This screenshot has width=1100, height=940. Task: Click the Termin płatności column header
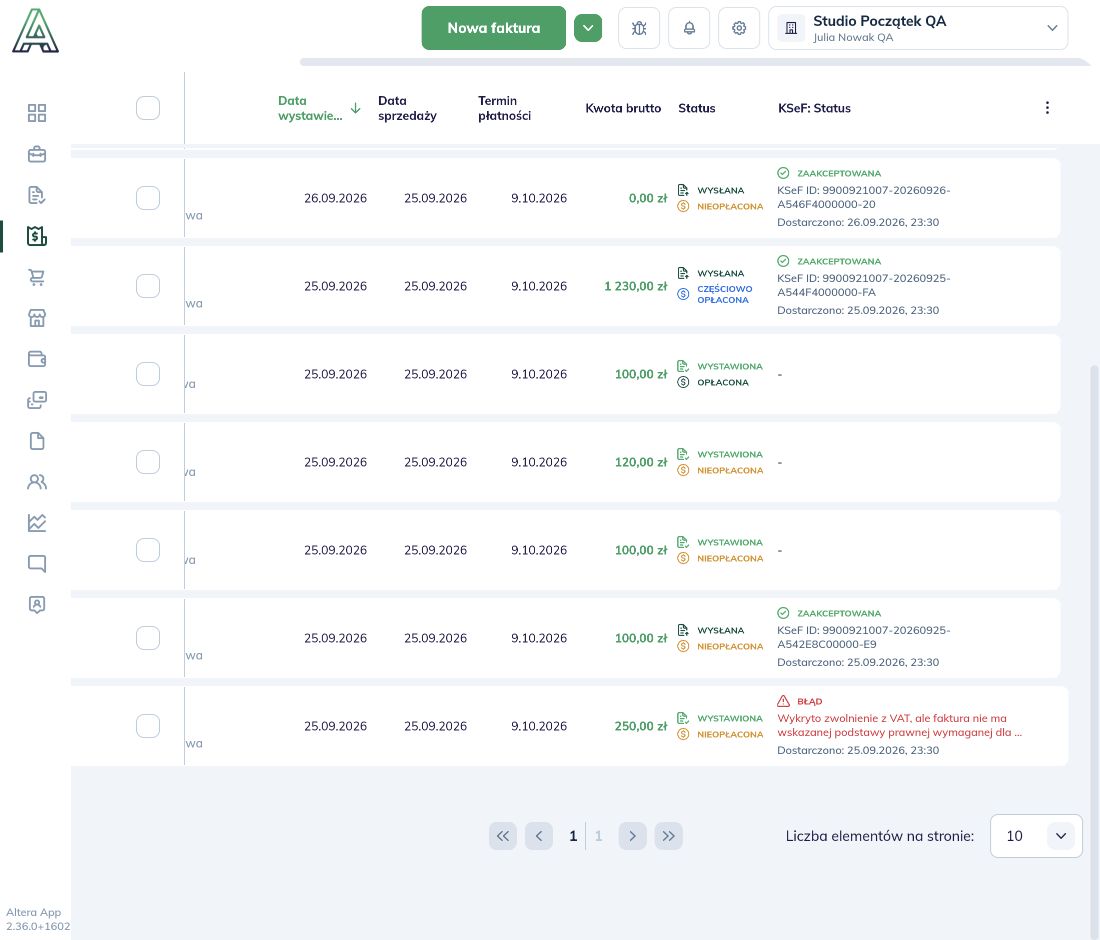504,108
